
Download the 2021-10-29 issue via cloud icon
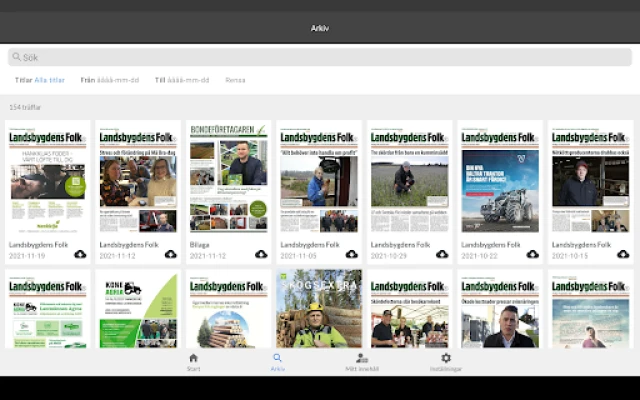pos(442,254)
